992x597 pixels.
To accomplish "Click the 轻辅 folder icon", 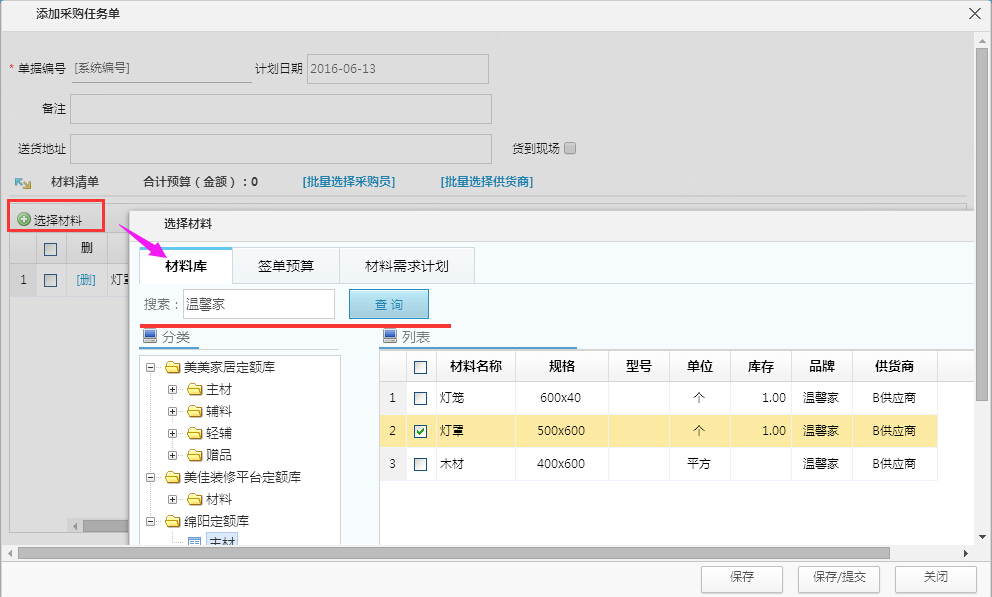I will point(192,432).
